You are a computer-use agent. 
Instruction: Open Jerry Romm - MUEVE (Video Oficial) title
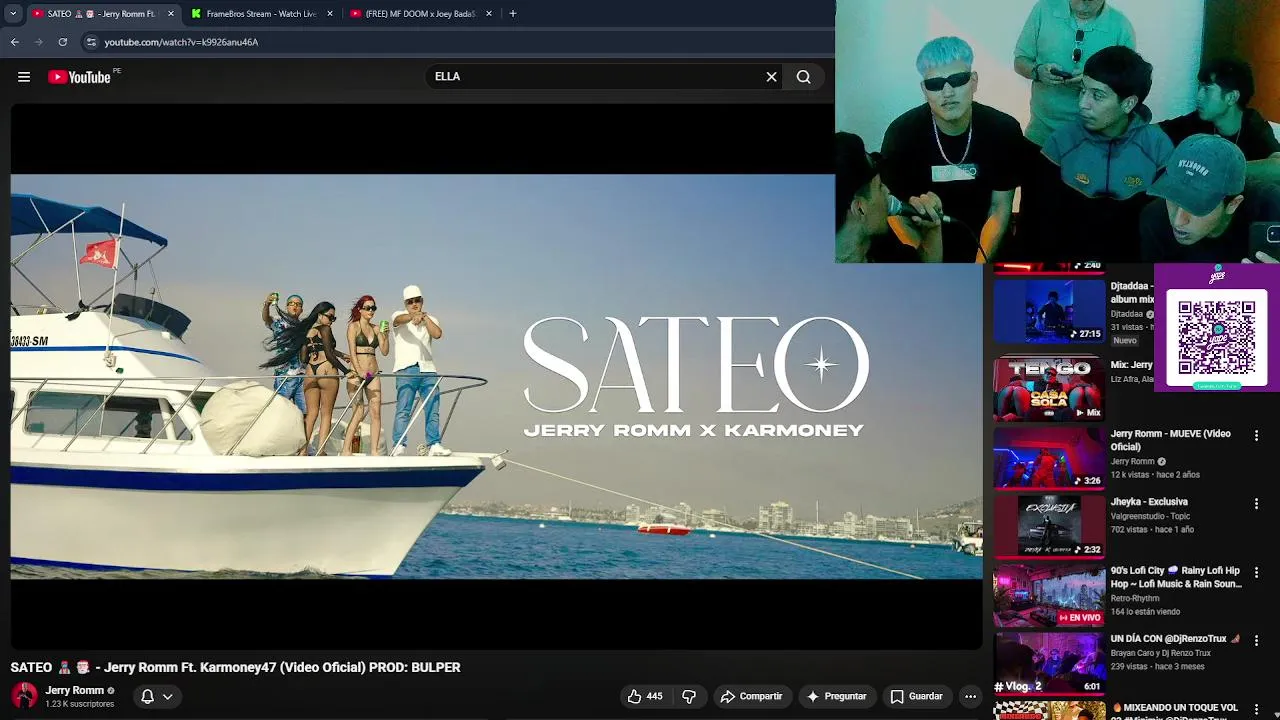click(x=1170, y=440)
